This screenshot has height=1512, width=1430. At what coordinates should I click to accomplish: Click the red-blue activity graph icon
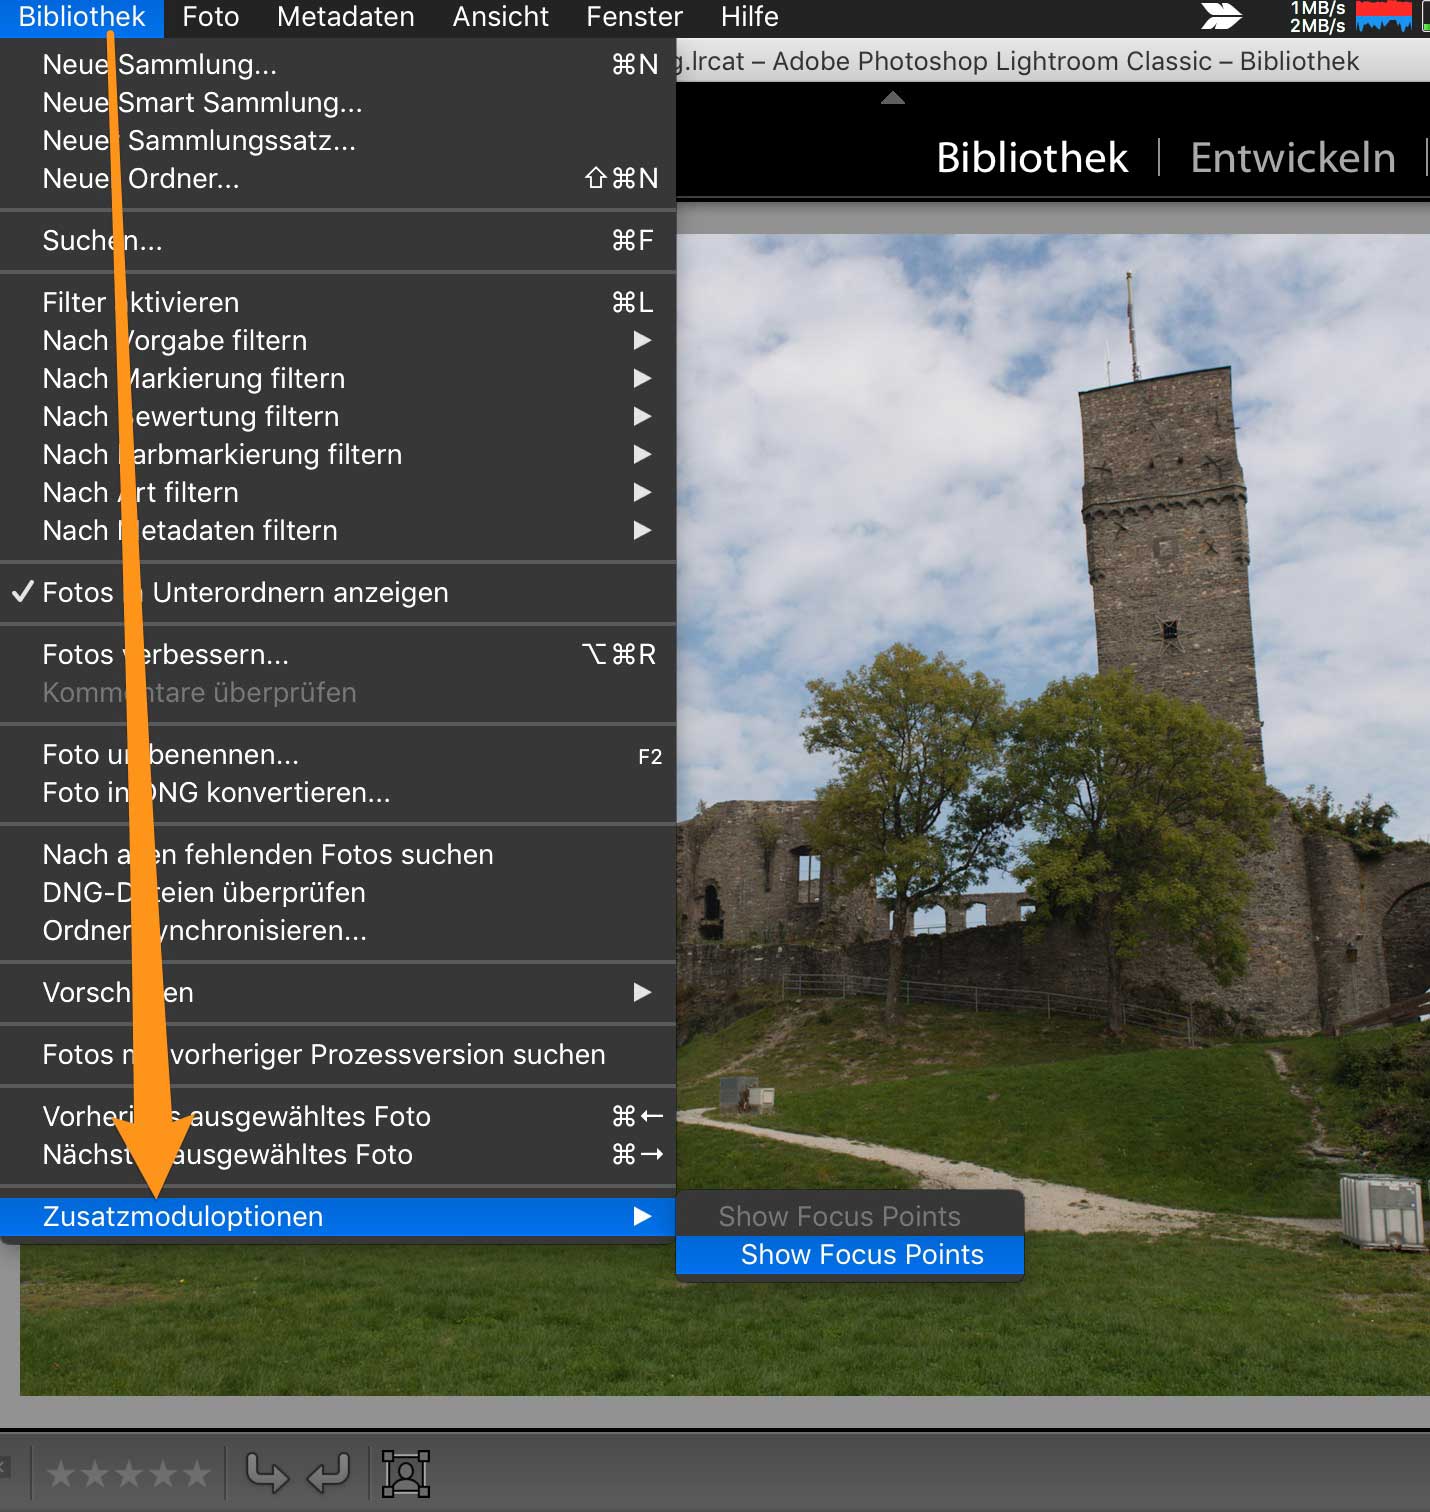pyautogui.click(x=1383, y=16)
